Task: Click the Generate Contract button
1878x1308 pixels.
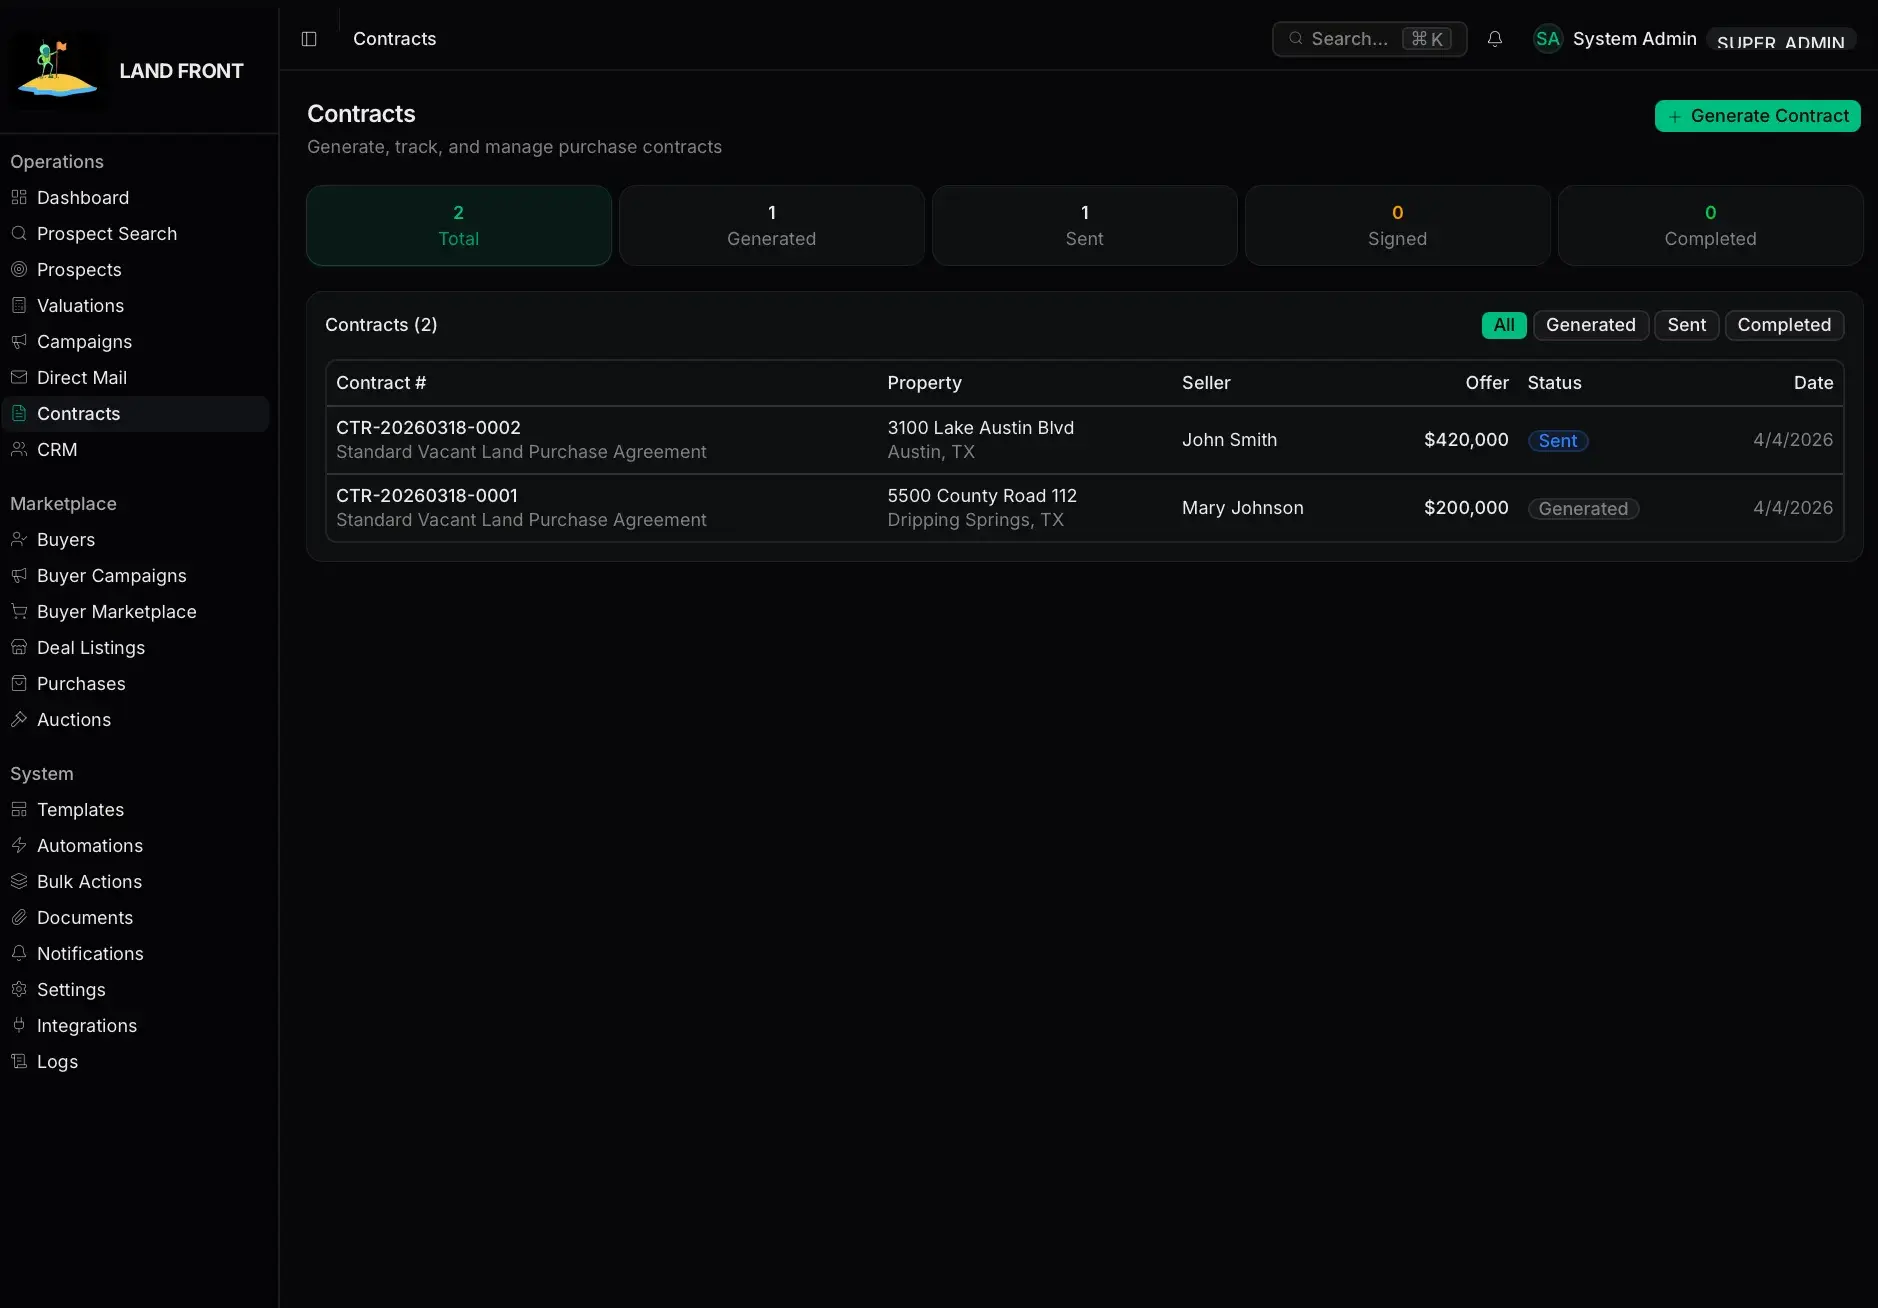Action: [1757, 116]
